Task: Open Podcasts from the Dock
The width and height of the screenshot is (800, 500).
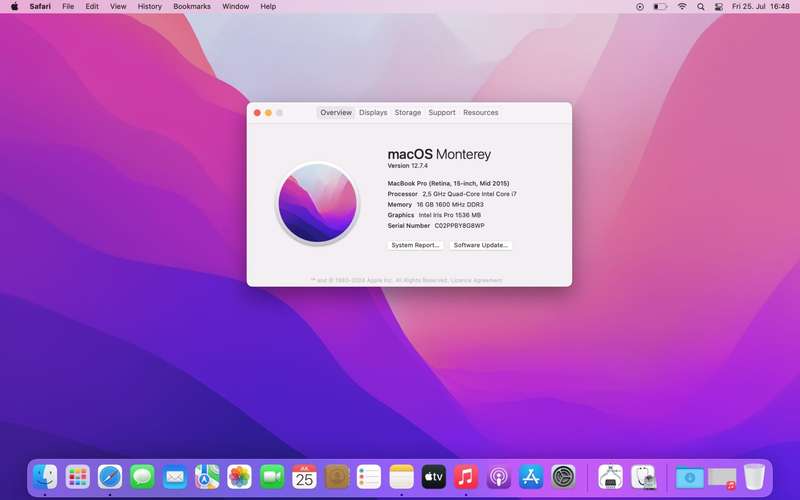Action: coord(498,477)
